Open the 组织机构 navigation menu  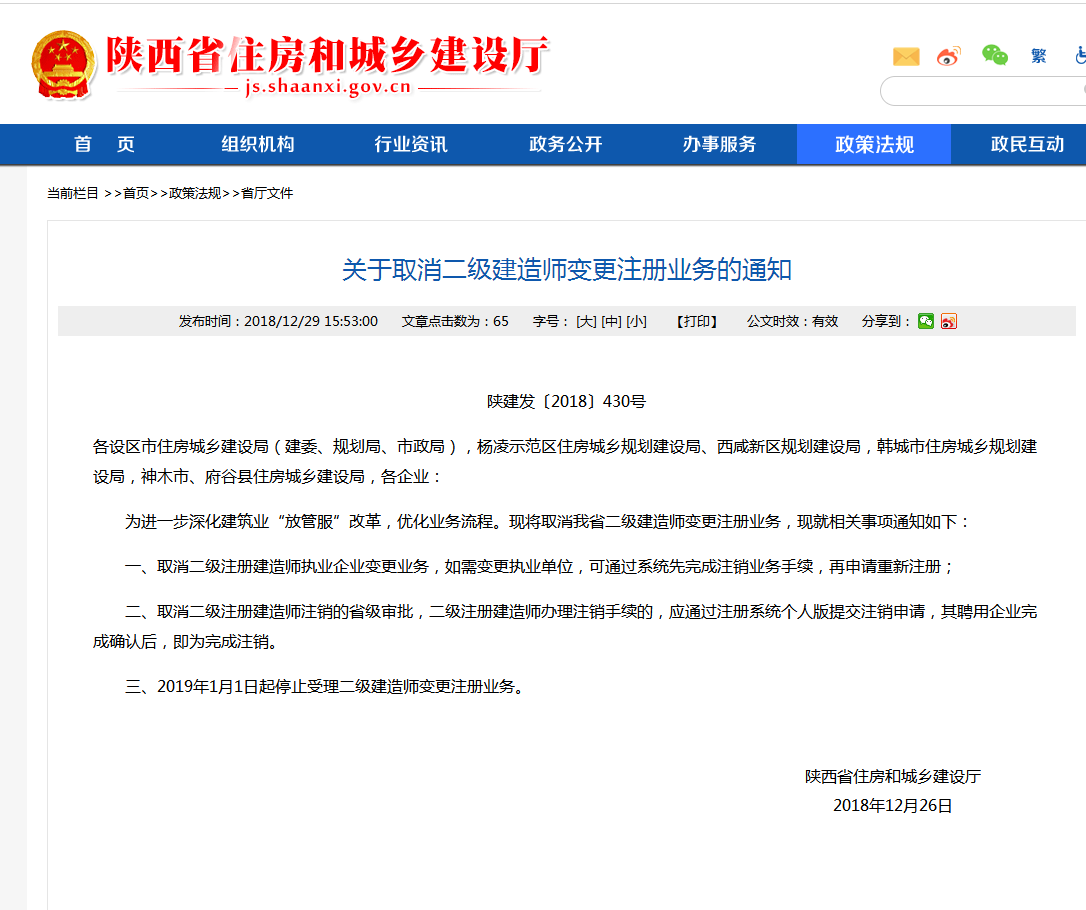(258, 144)
